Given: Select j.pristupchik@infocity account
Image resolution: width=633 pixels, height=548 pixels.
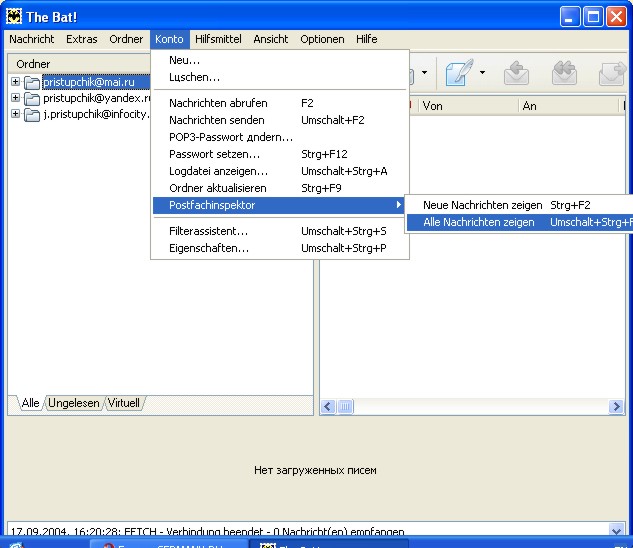Looking at the screenshot, I should pyautogui.click(x=96, y=114).
